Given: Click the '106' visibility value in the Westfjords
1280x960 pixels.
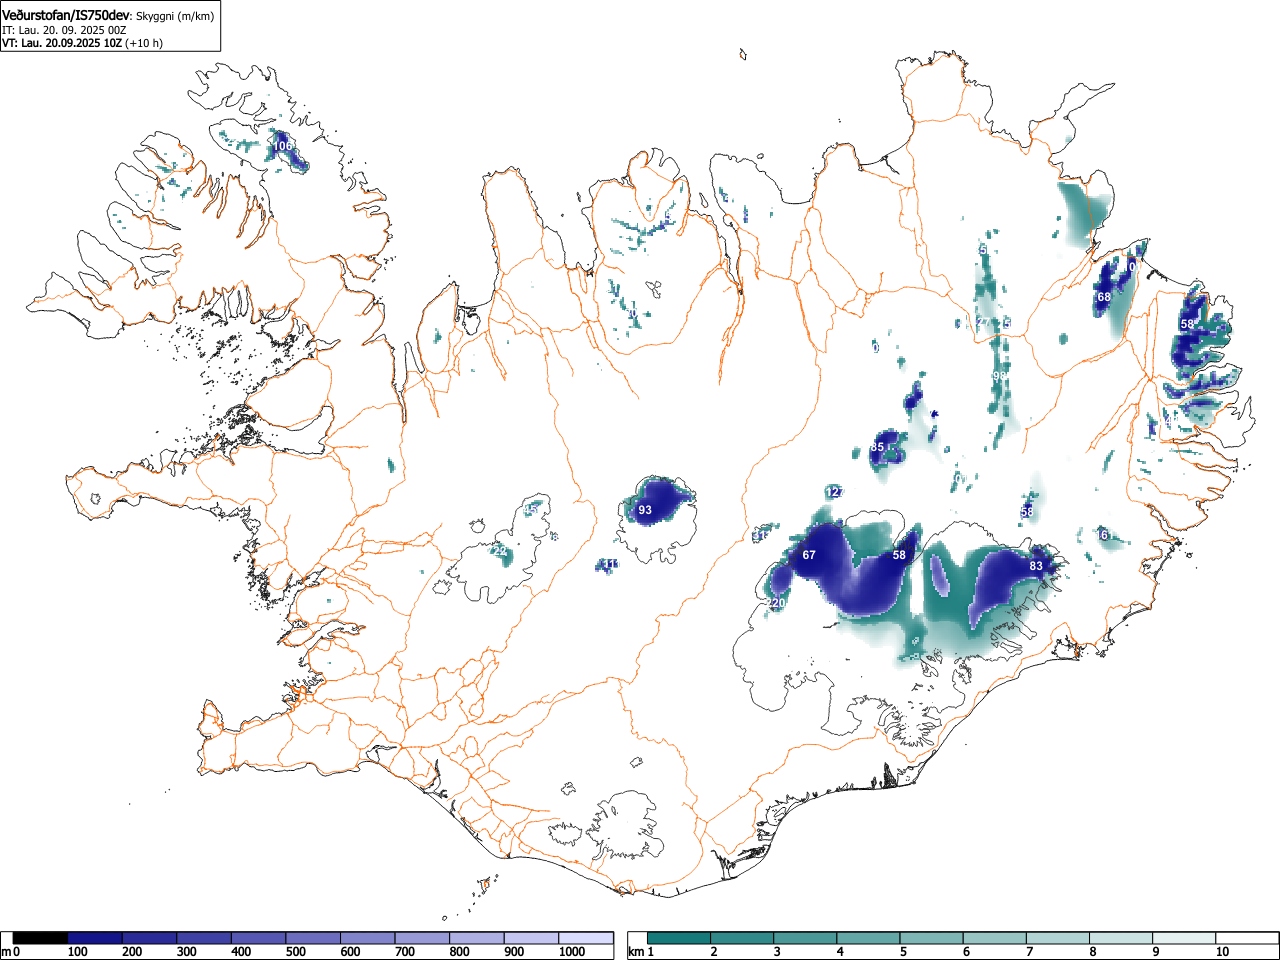Looking at the screenshot, I should tap(283, 146).
